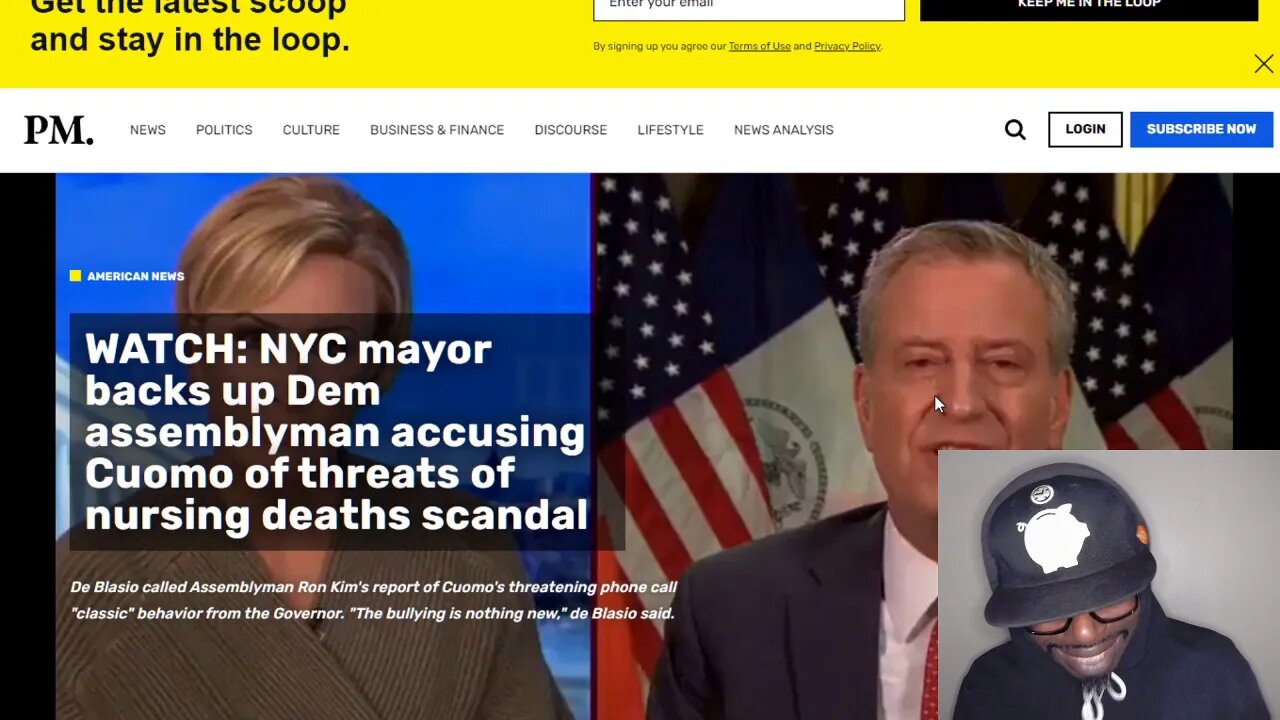Open the Politics section
The width and height of the screenshot is (1280, 720).
tap(224, 130)
